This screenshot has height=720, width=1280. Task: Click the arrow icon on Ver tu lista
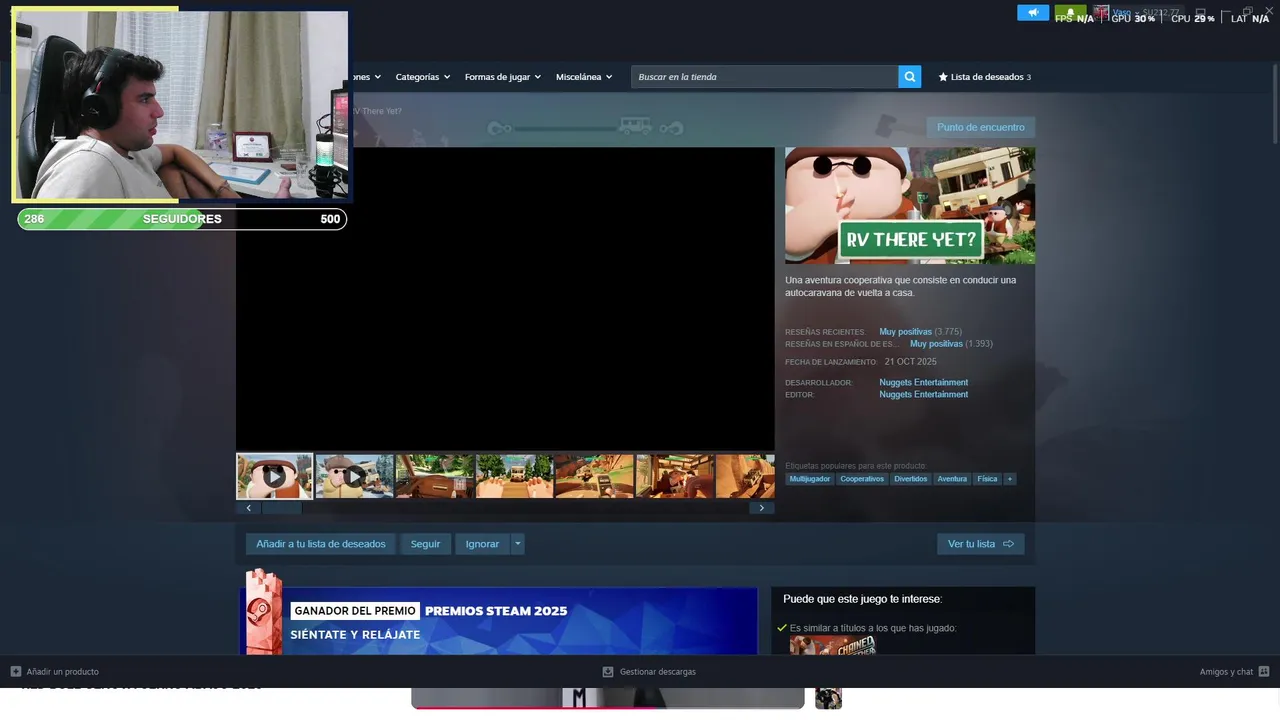[x=1008, y=544]
